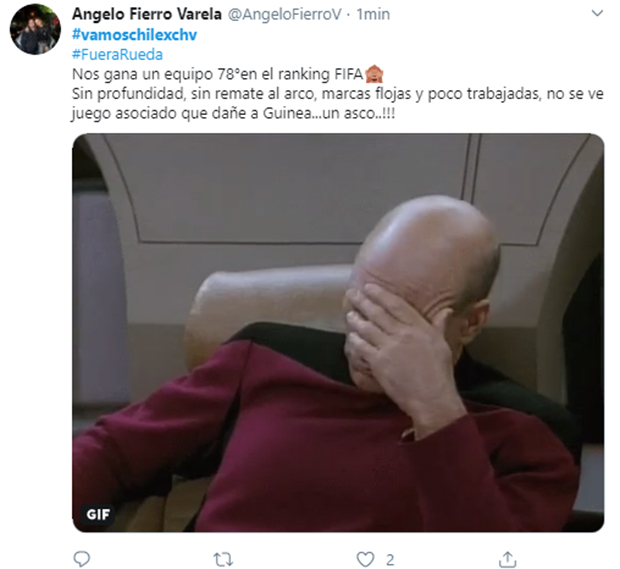This screenshot has height=569, width=620.
Task: Open the tweet options chevron menu
Action: tap(597, 13)
